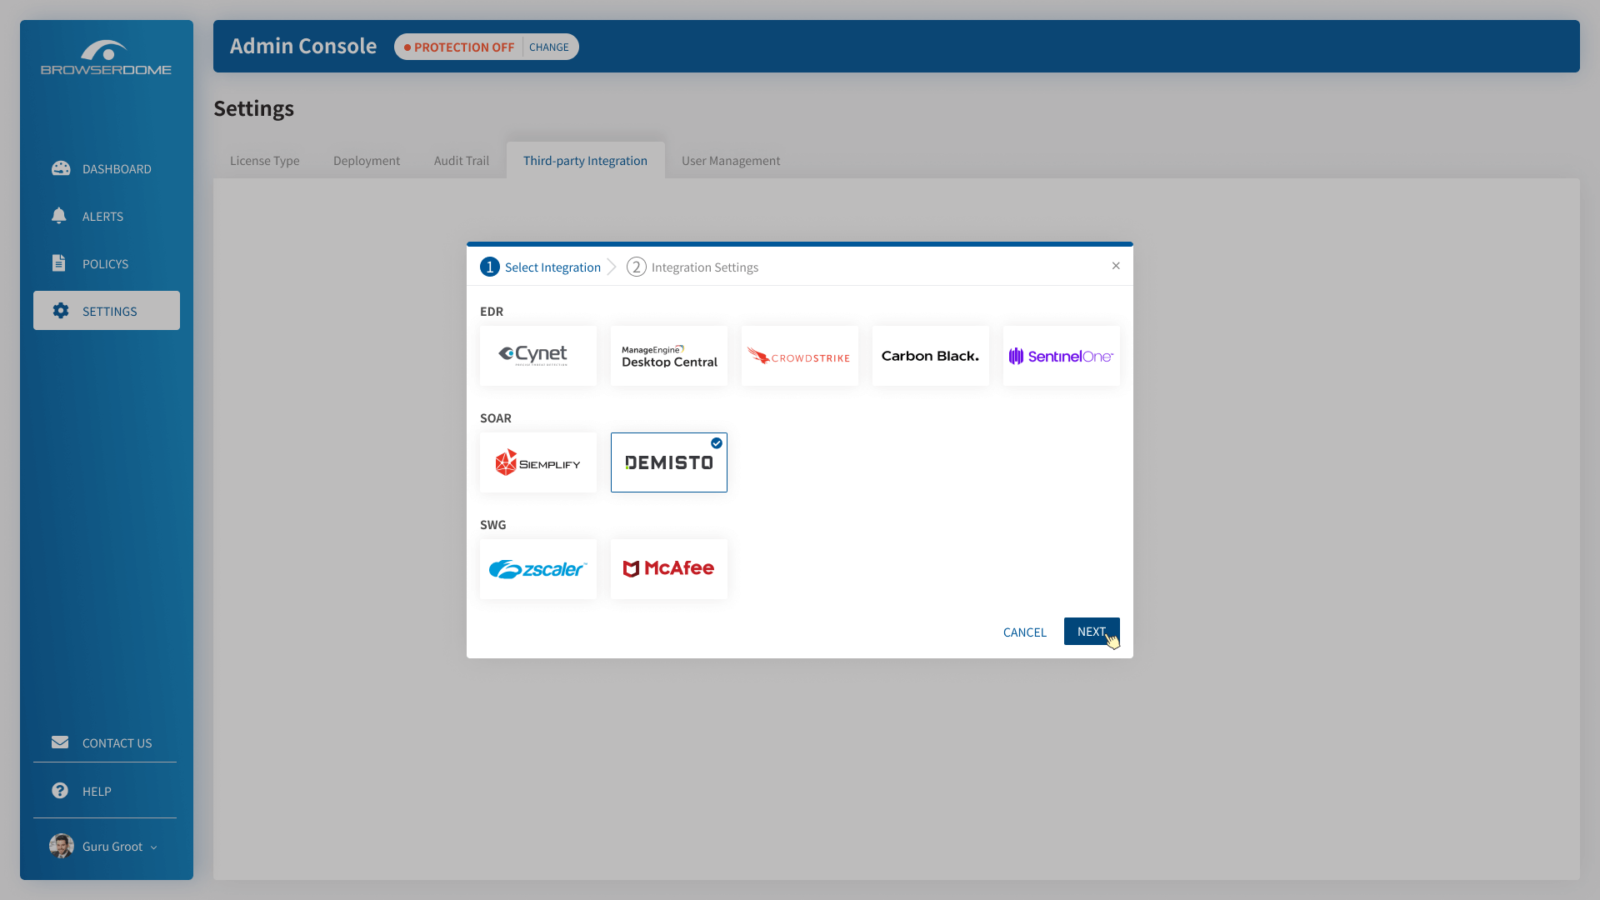Click the Contact Us envelope icon

(x=60, y=742)
